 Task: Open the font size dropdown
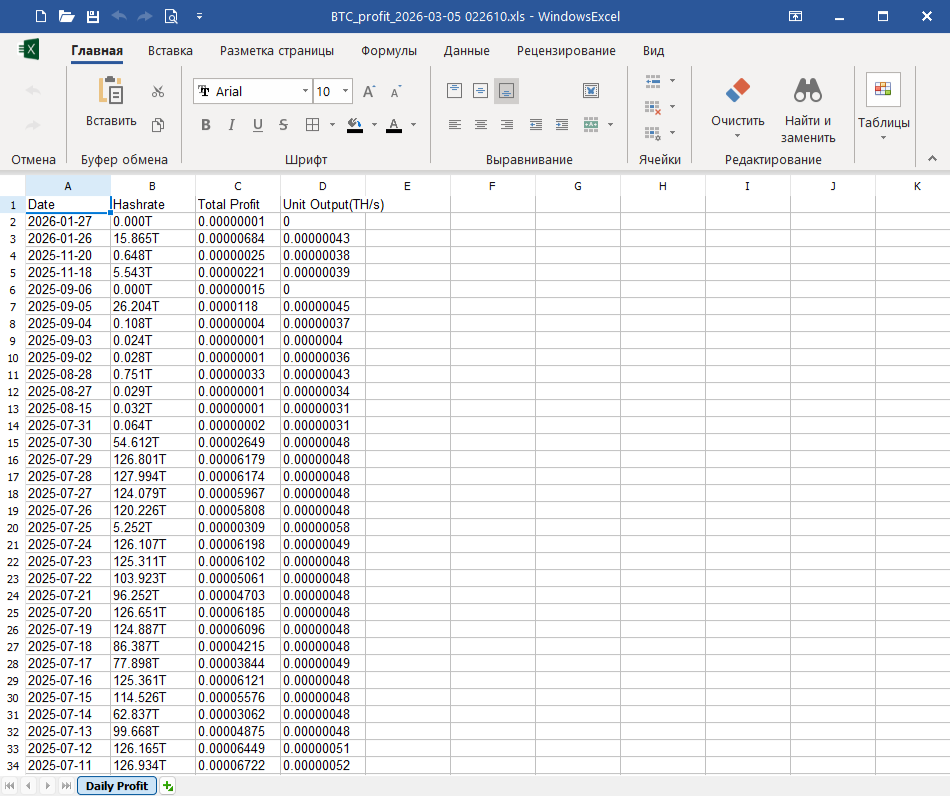pos(346,91)
